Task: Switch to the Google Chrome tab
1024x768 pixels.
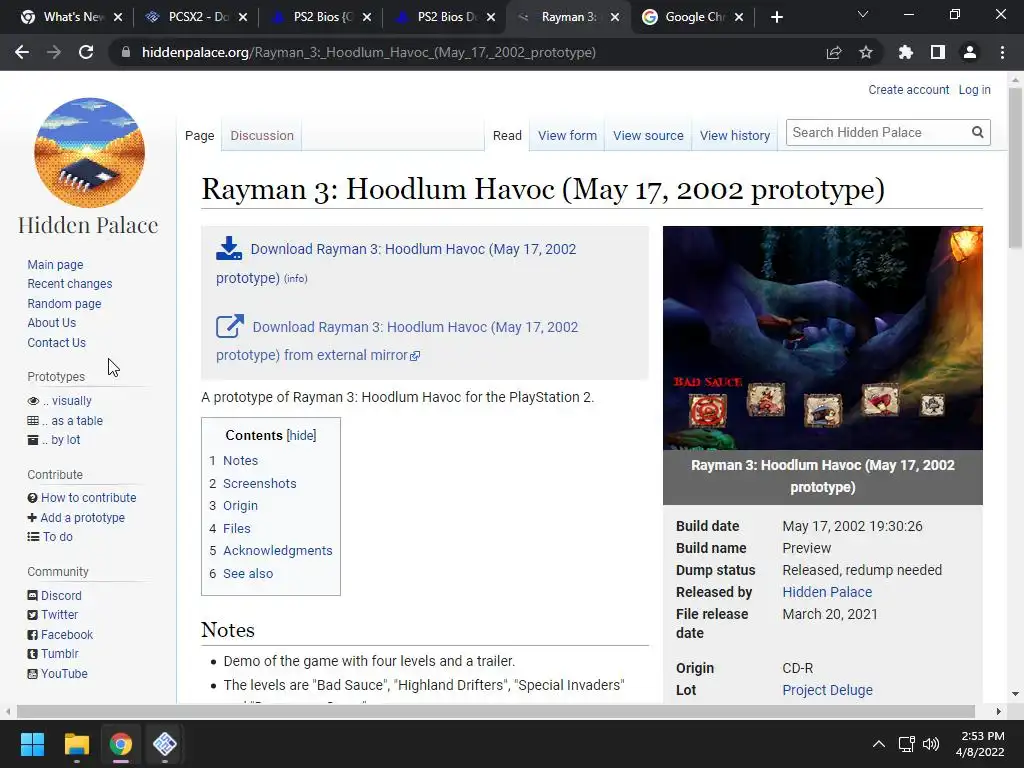Action: tap(694, 17)
